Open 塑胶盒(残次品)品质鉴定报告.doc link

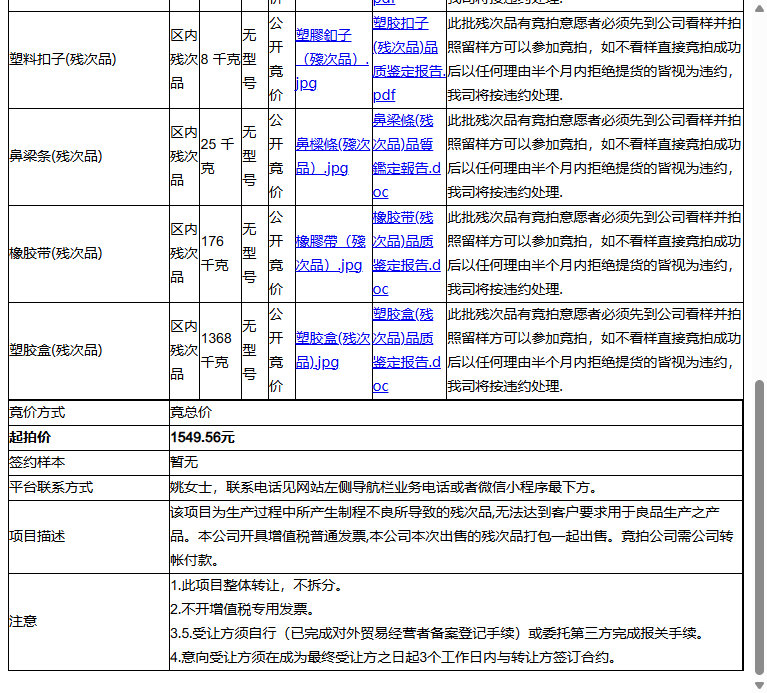tap(406, 350)
